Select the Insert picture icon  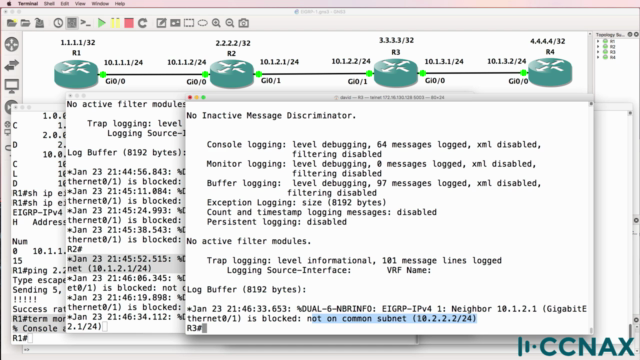tap(175, 23)
